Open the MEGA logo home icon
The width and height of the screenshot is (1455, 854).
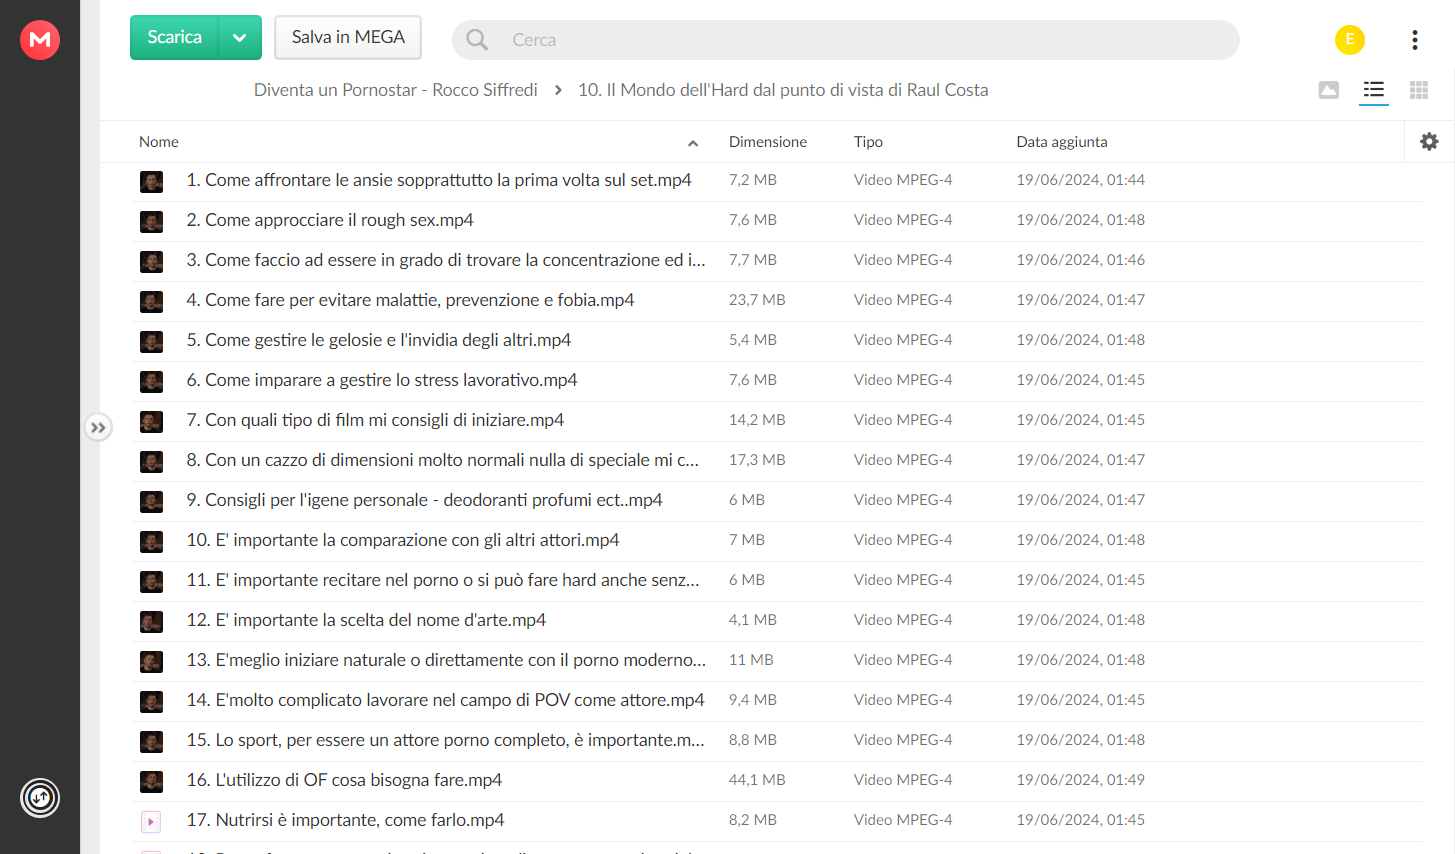point(40,40)
